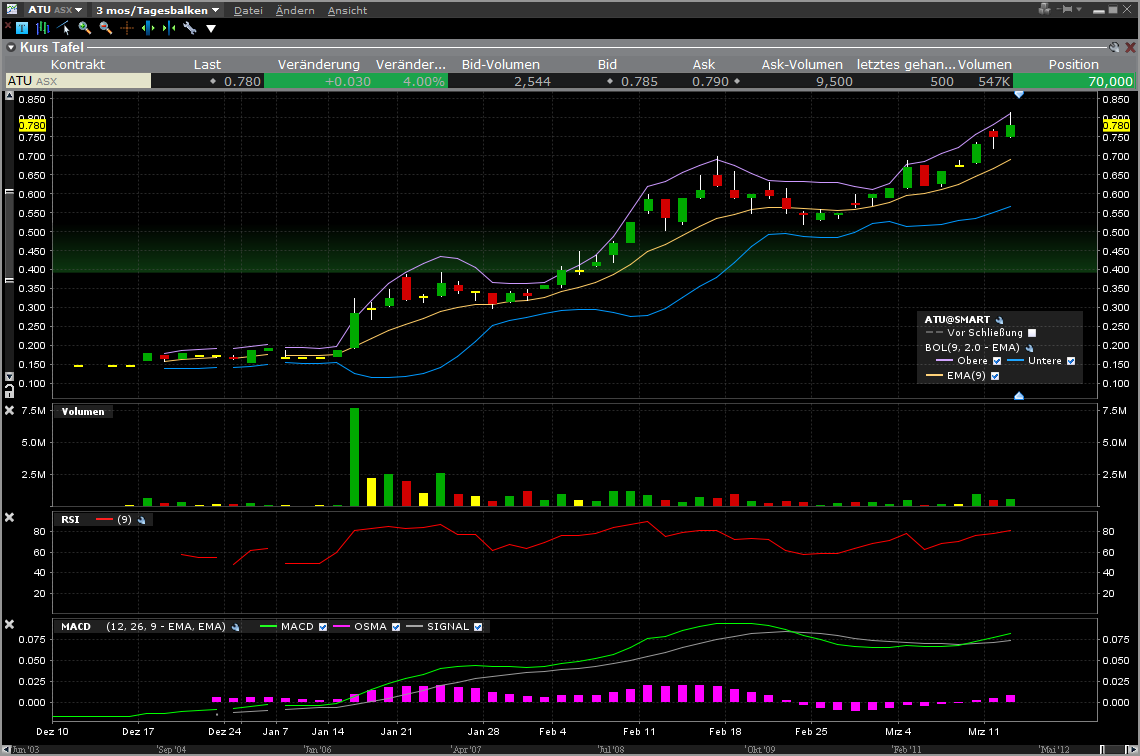
Task: Open chart settings with the toolbar wrench
Action: coord(189,28)
